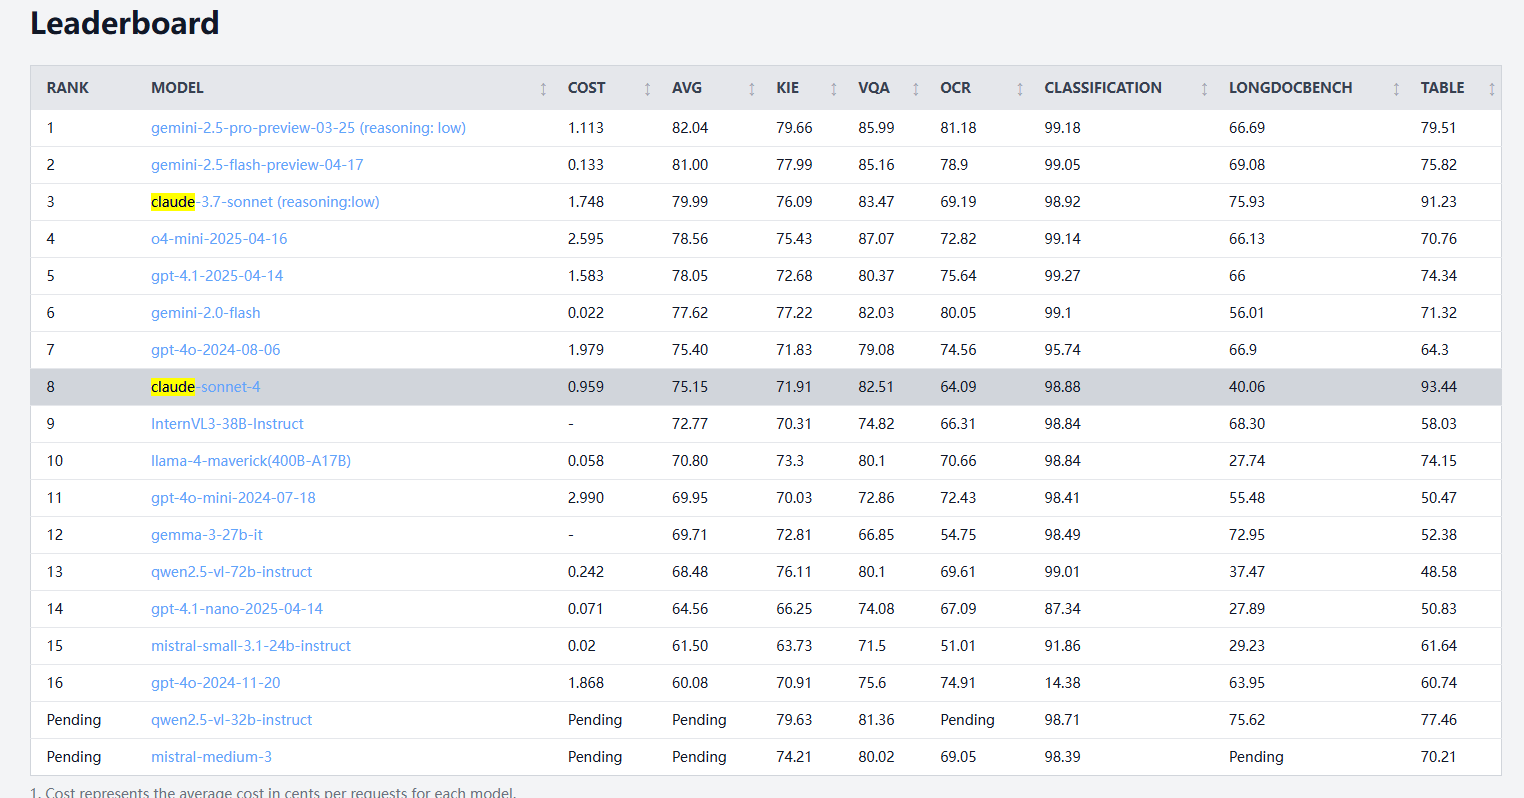Select cost value 1.113
The width and height of the screenshot is (1524, 798).
[x=586, y=128]
